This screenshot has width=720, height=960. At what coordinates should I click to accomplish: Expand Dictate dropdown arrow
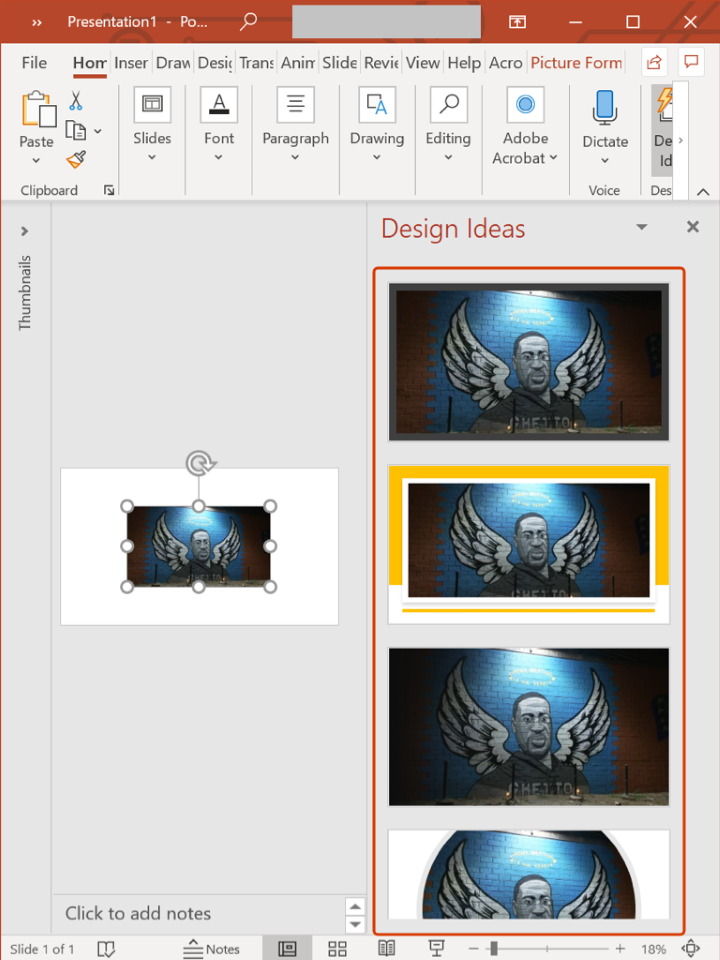point(605,160)
